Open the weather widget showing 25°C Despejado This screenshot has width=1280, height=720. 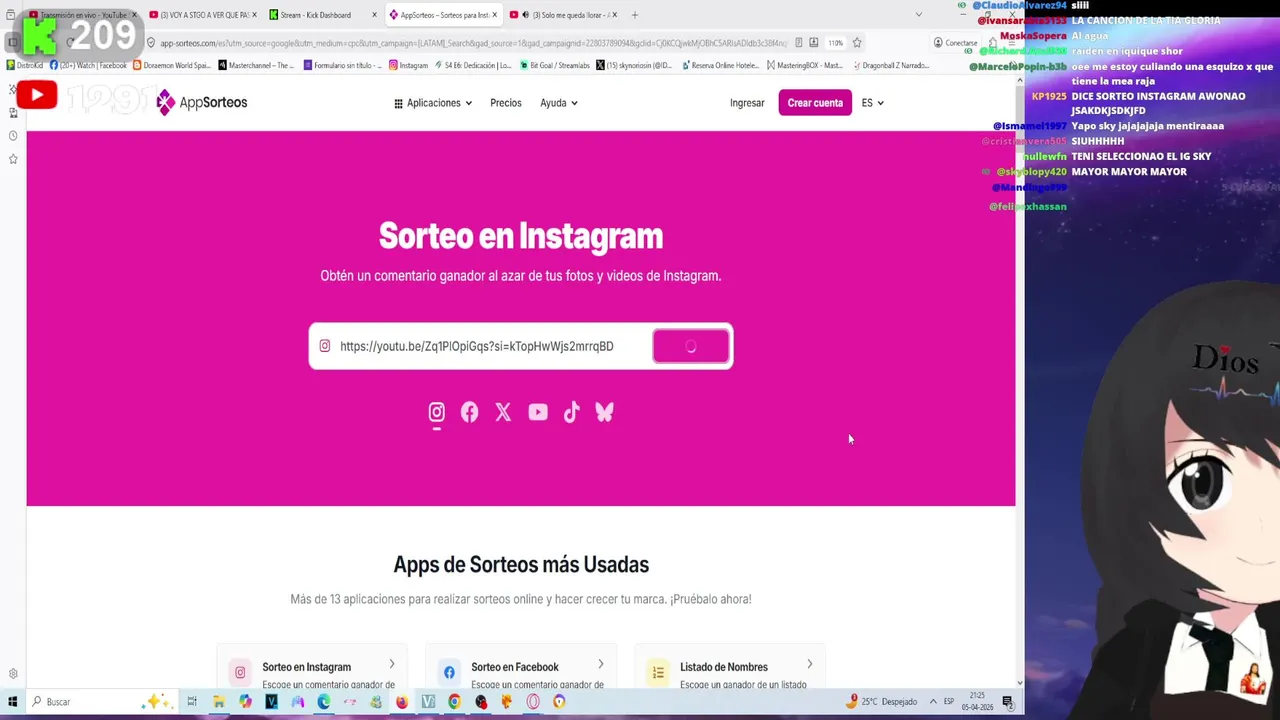pos(881,702)
